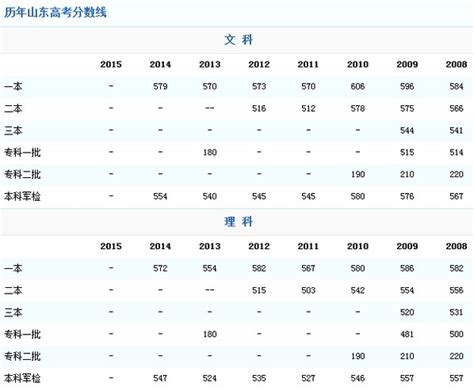Click the 理科 一本 2013 score 554
The image size is (474, 390).
210,268
